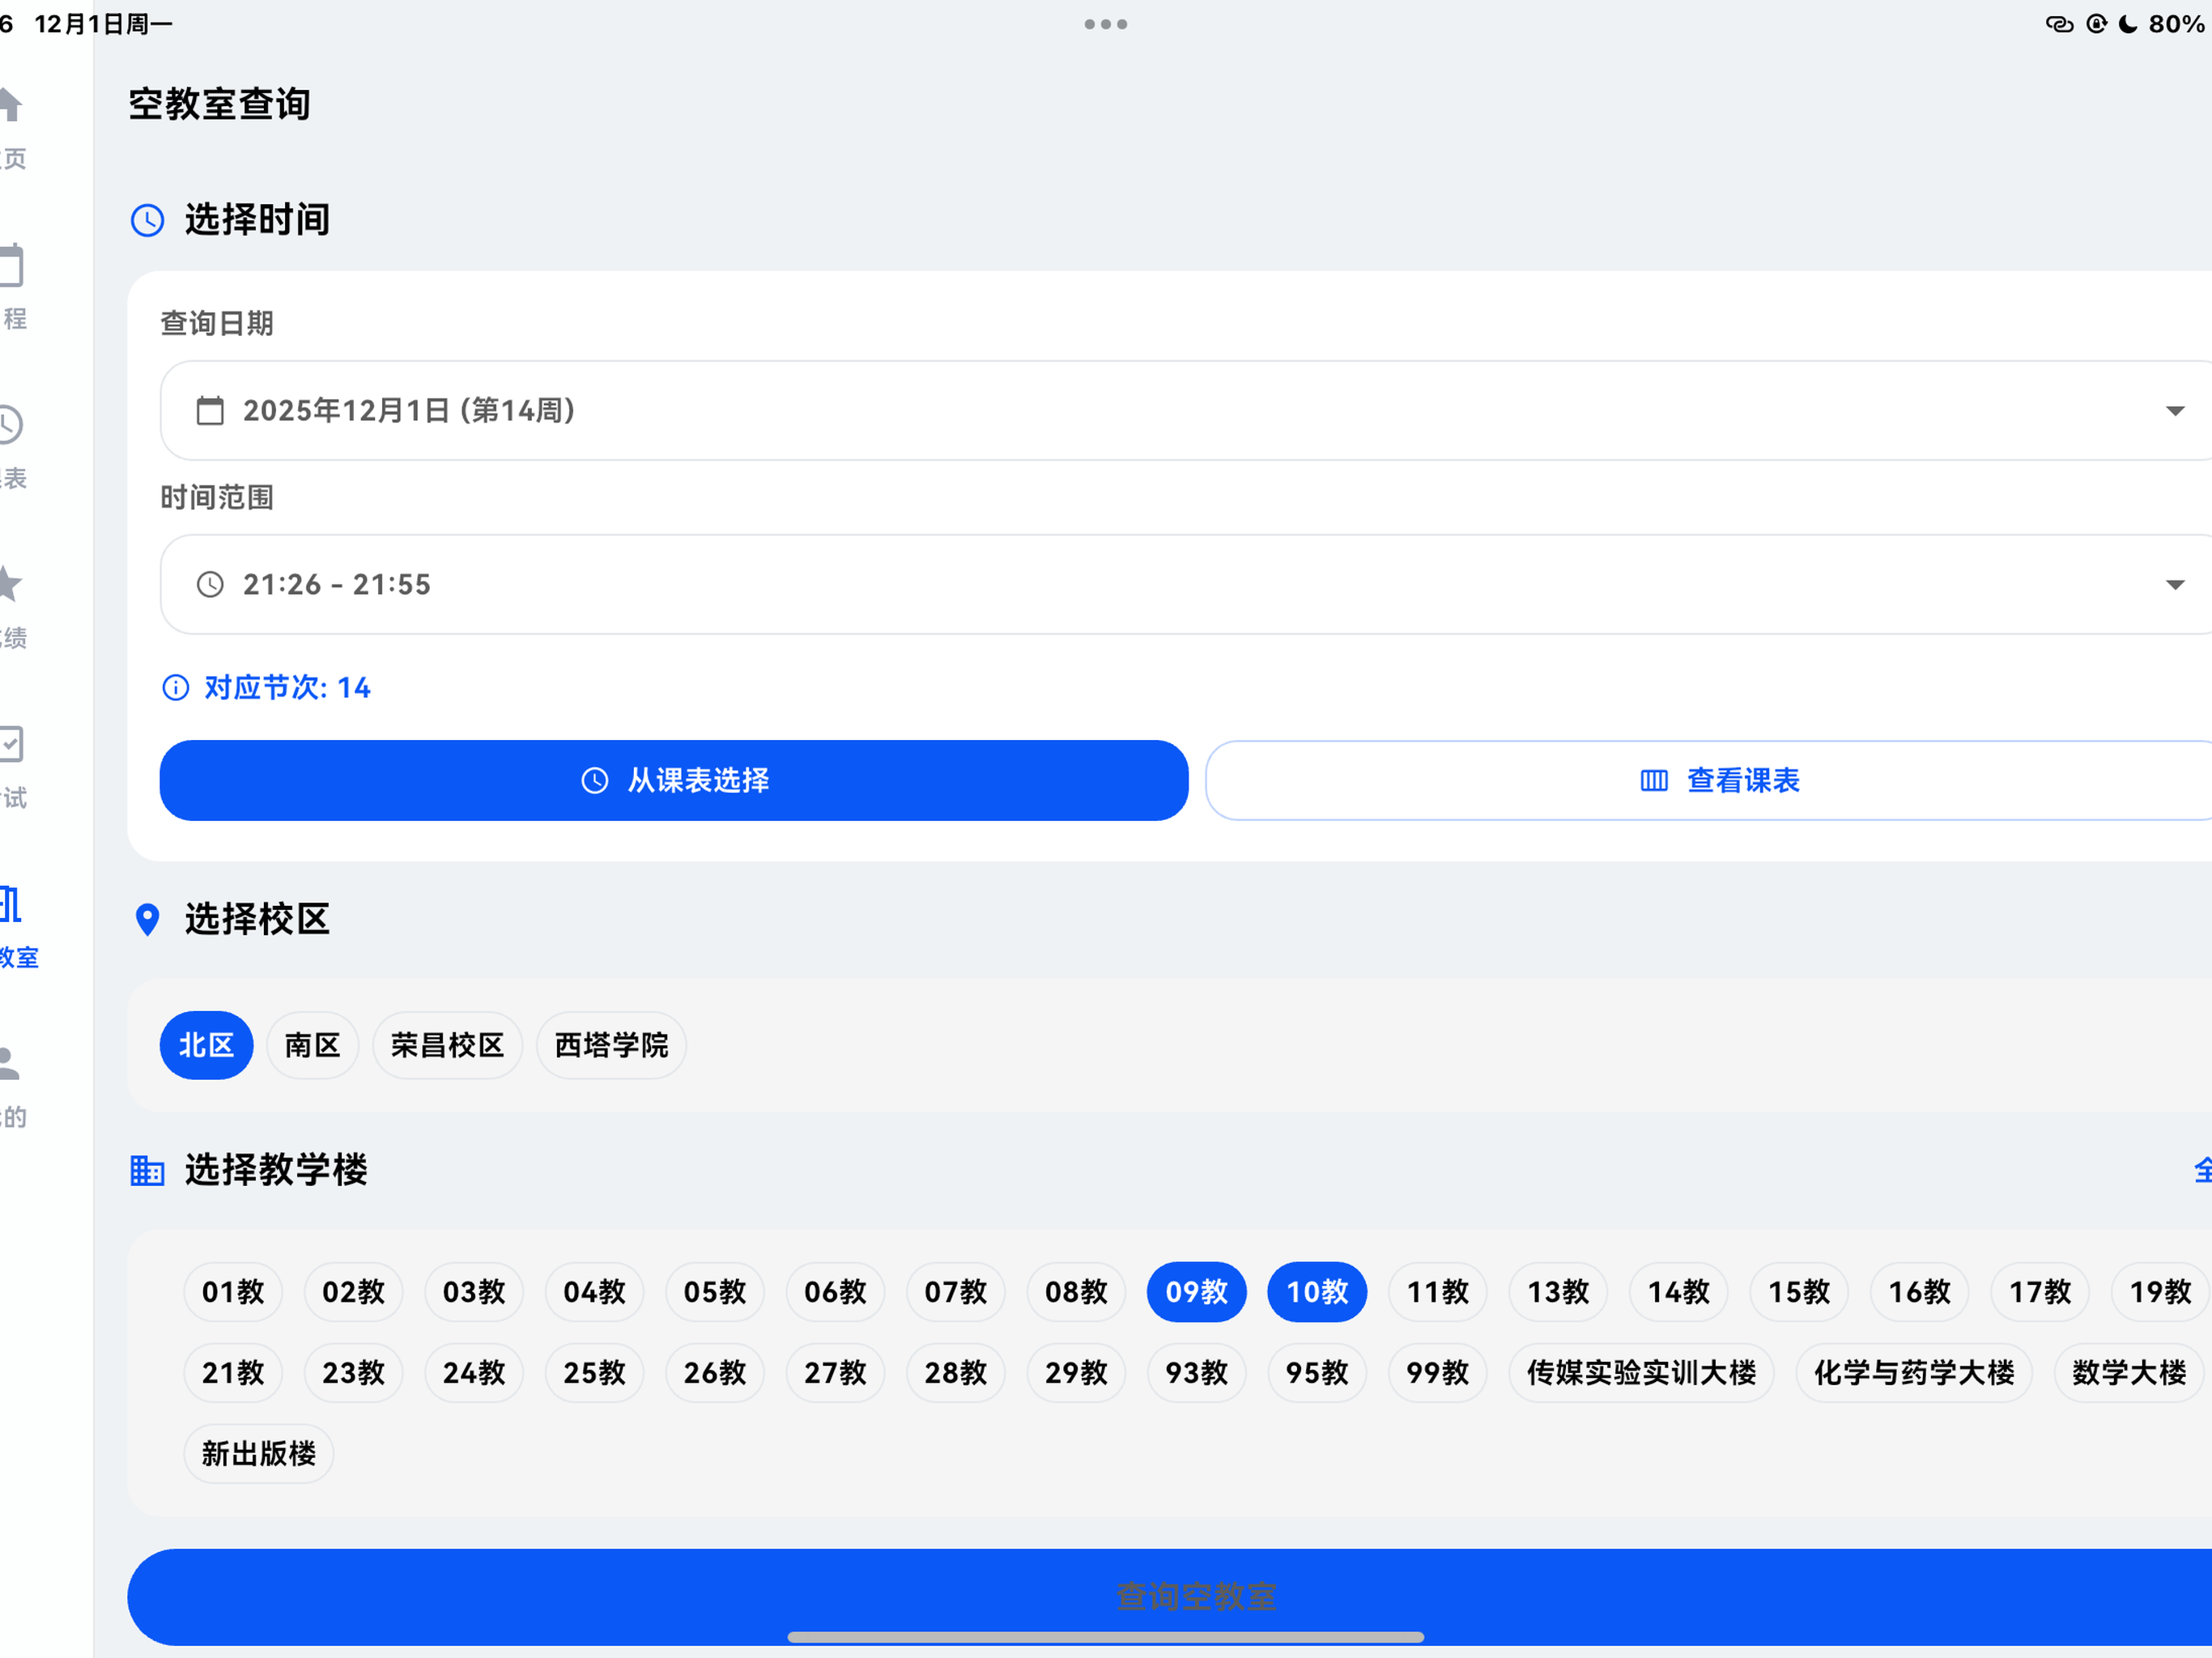The width and height of the screenshot is (2212, 1658).
Task: Deselect building 09教
Action: (x=1197, y=1293)
